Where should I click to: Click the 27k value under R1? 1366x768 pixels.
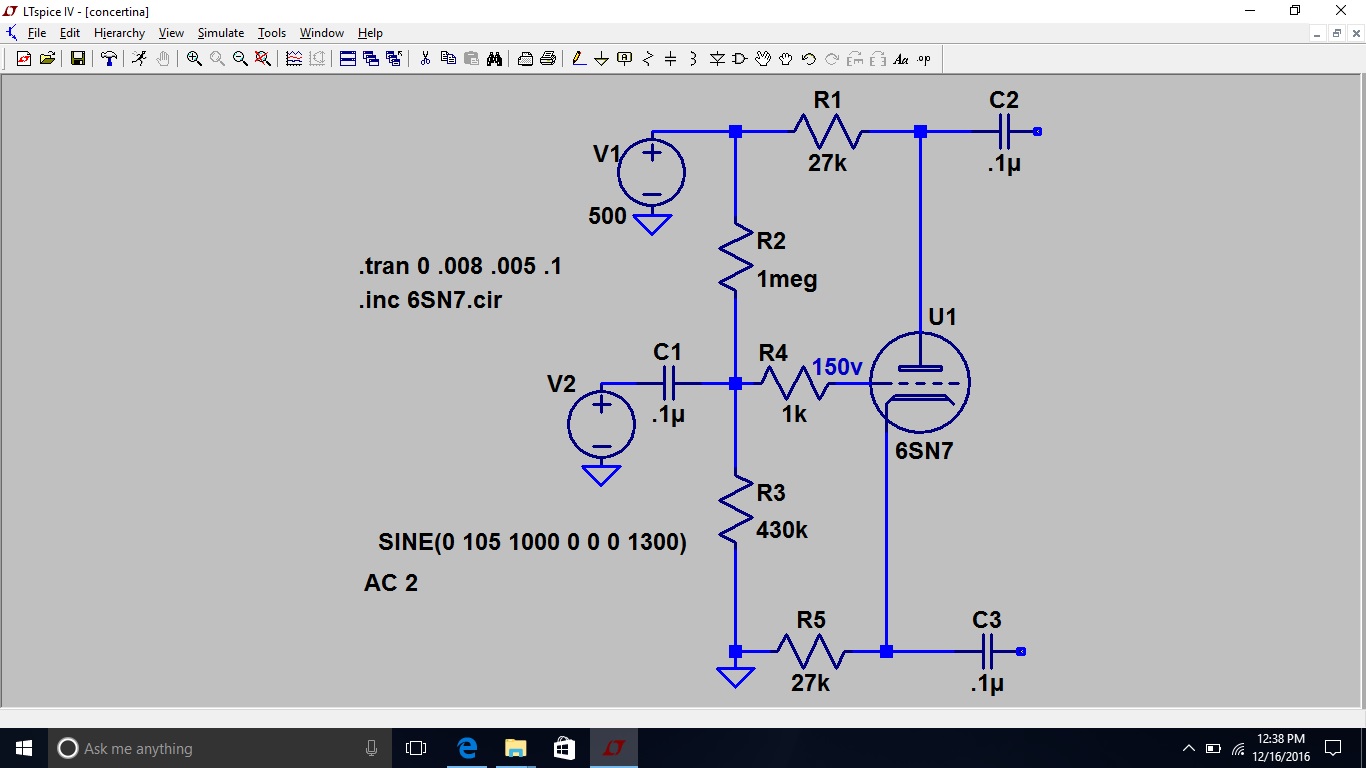point(827,164)
